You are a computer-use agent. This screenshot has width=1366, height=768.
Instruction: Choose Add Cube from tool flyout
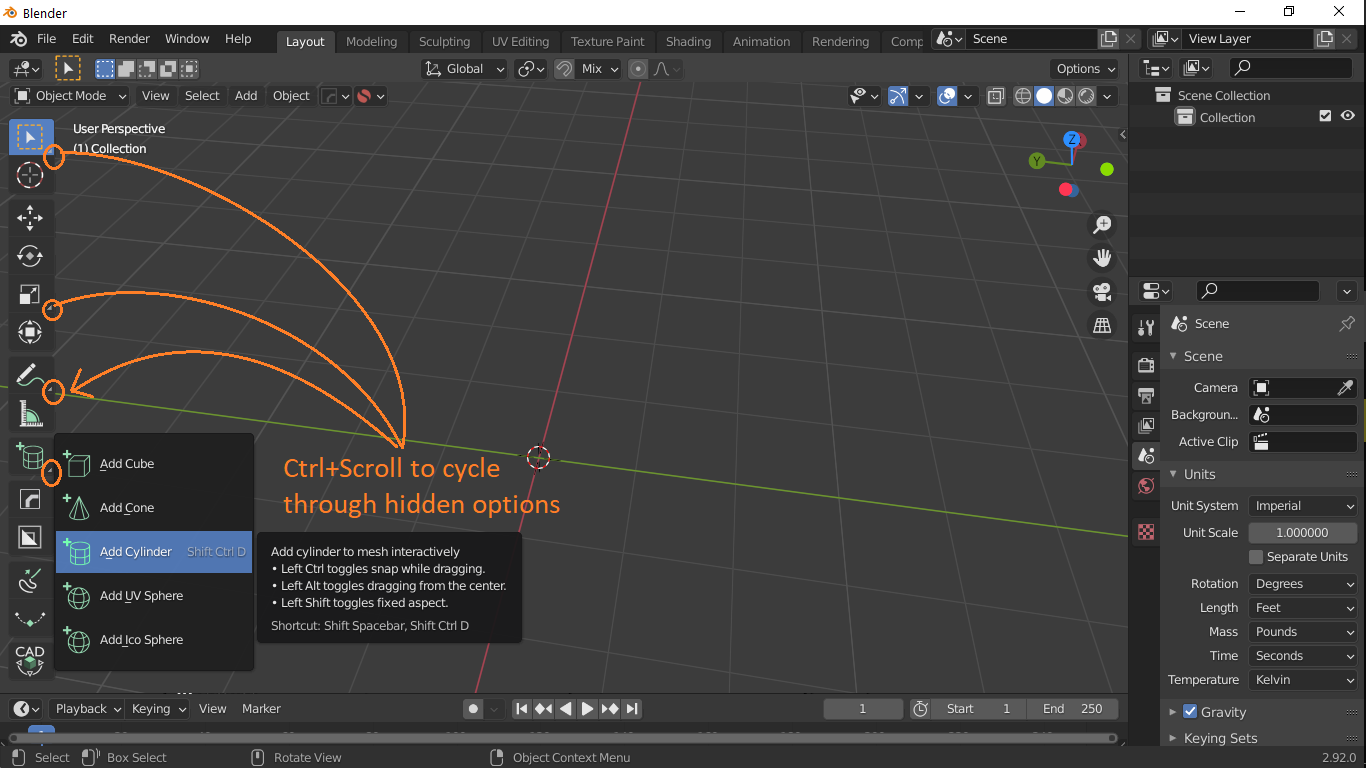(x=154, y=464)
